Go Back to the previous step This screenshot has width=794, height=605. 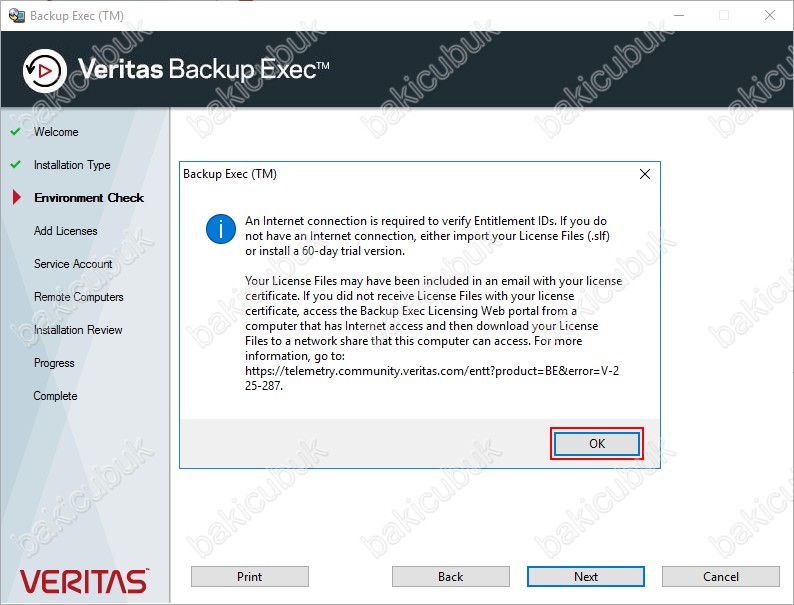point(450,576)
